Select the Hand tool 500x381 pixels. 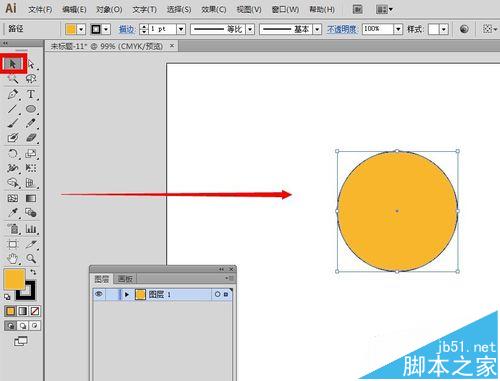tap(13, 258)
